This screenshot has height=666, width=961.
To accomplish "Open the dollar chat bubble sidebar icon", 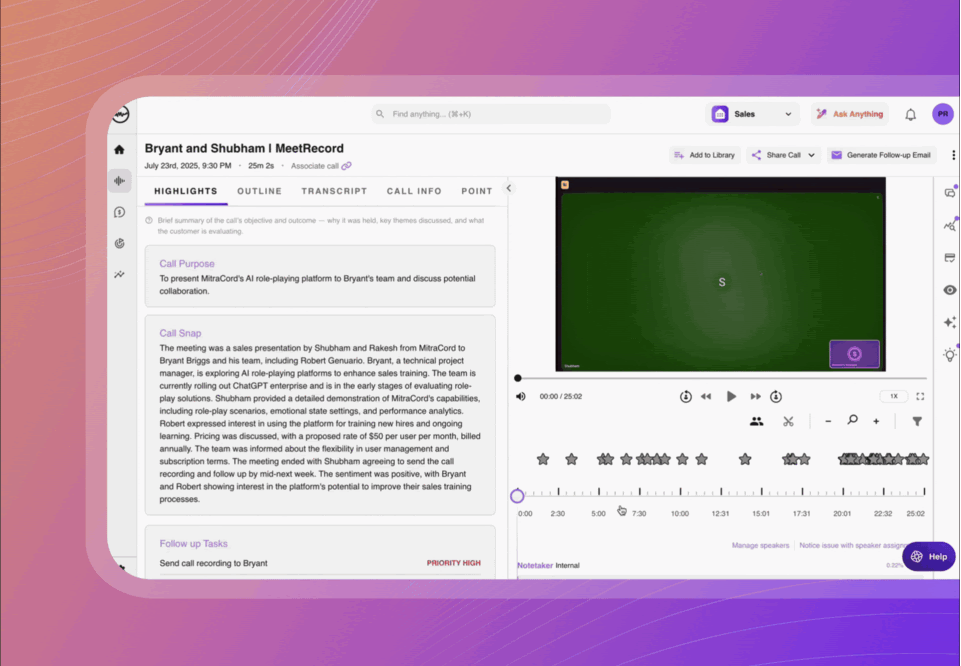I will (120, 212).
